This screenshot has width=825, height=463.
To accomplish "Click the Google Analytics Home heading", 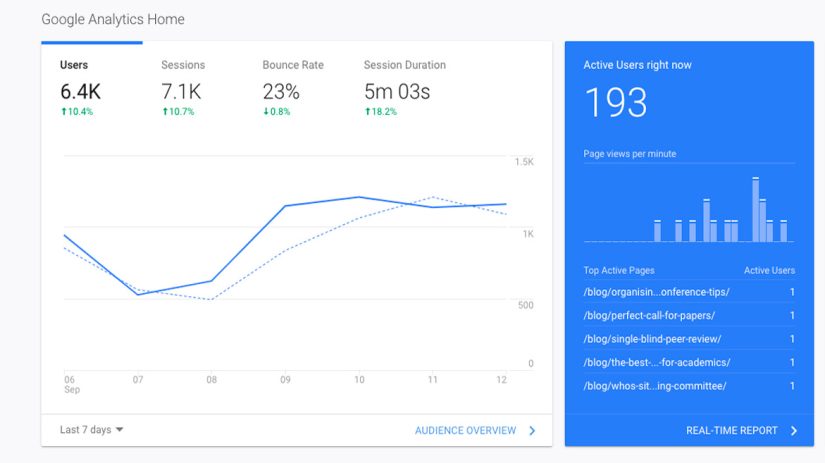I will (x=113, y=19).
